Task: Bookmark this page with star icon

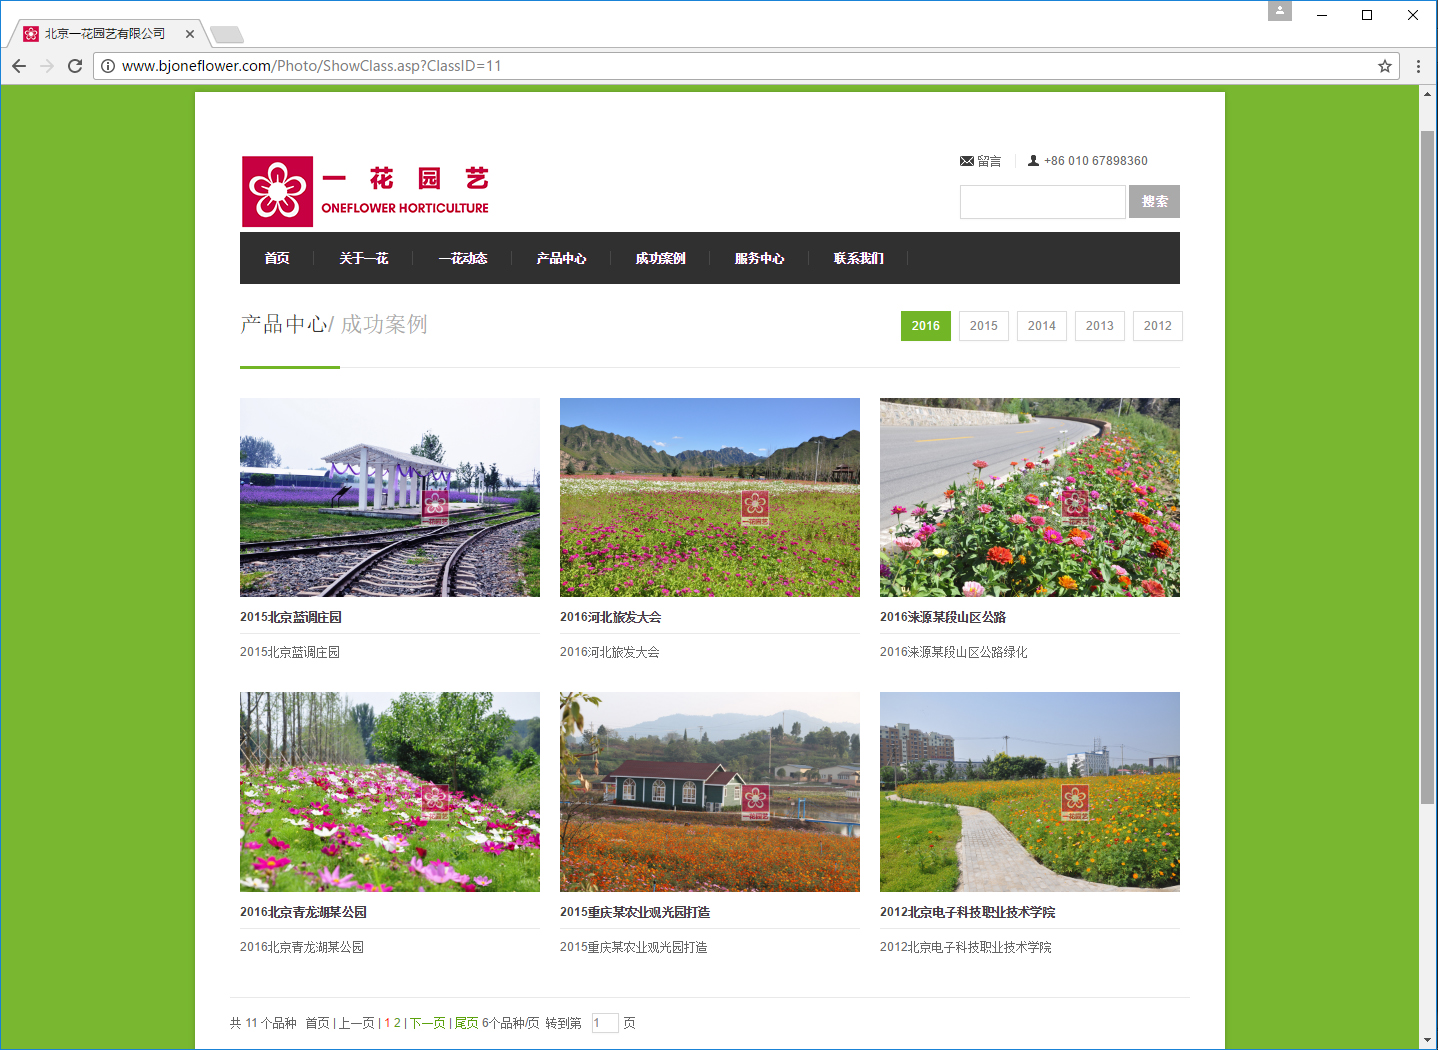Action: 1384,66
